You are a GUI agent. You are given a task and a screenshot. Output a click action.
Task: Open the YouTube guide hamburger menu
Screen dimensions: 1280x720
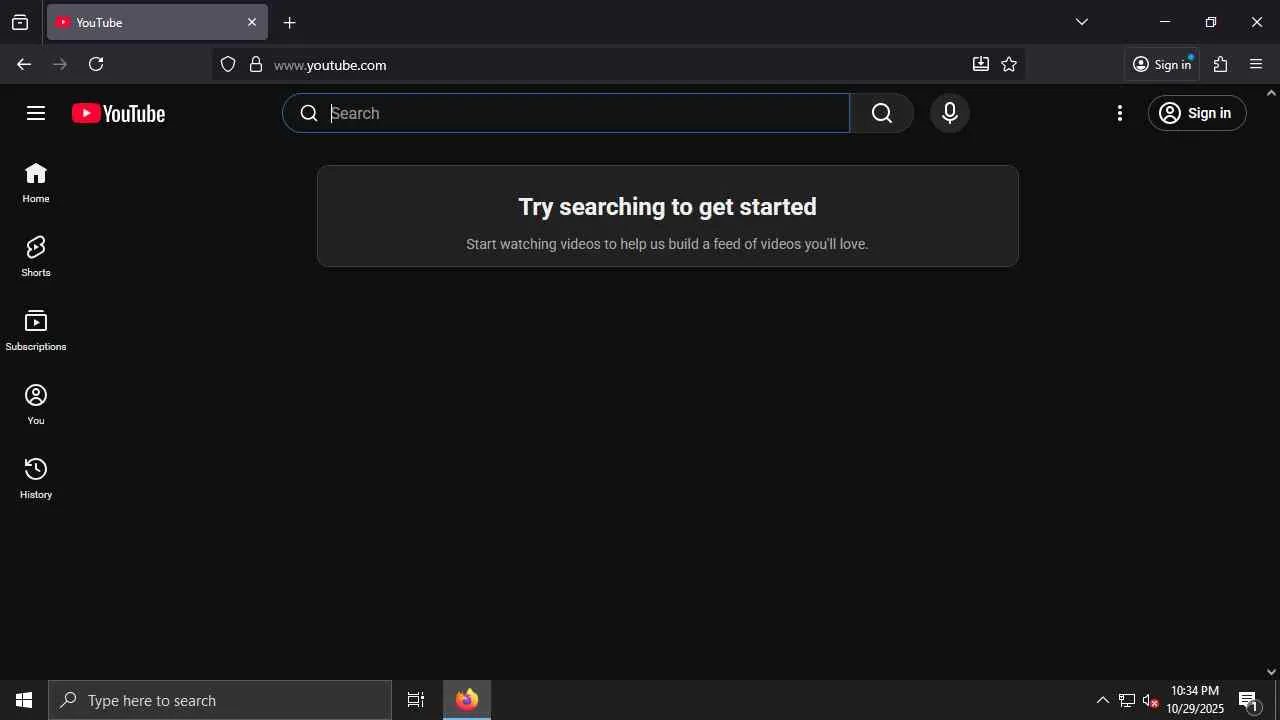pos(36,113)
